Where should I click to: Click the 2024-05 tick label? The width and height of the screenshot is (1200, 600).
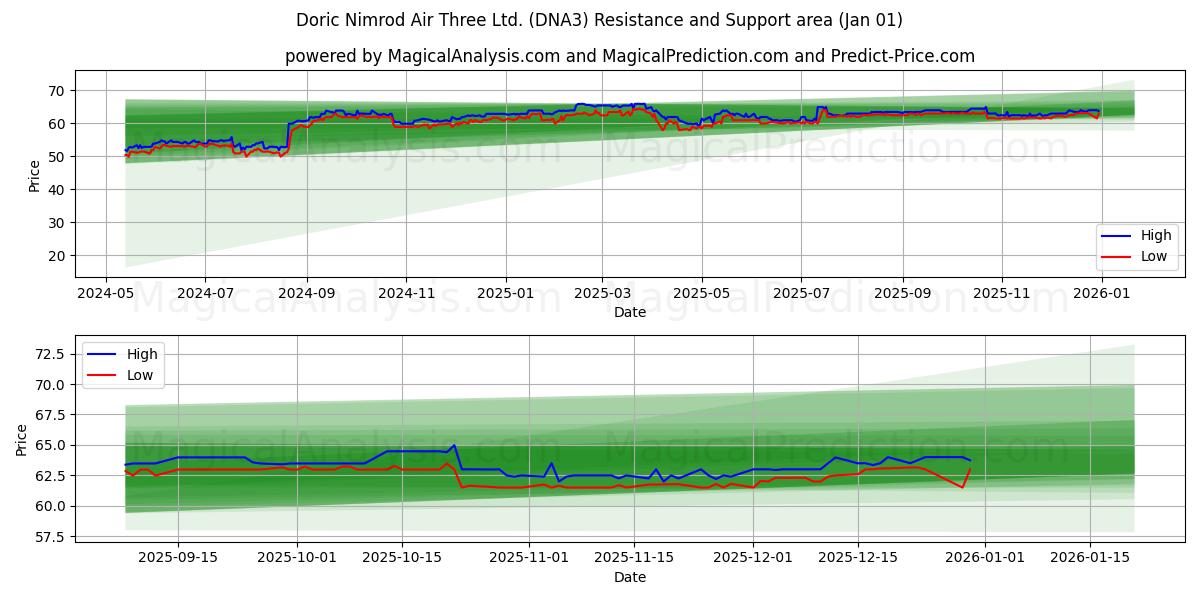tap(106, 293)
